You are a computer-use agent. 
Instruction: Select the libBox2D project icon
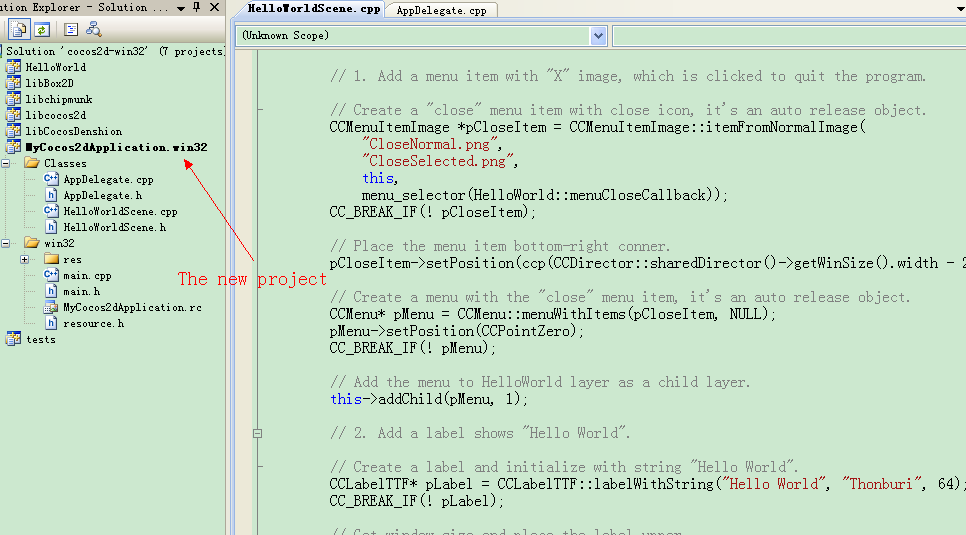[14, 83]
